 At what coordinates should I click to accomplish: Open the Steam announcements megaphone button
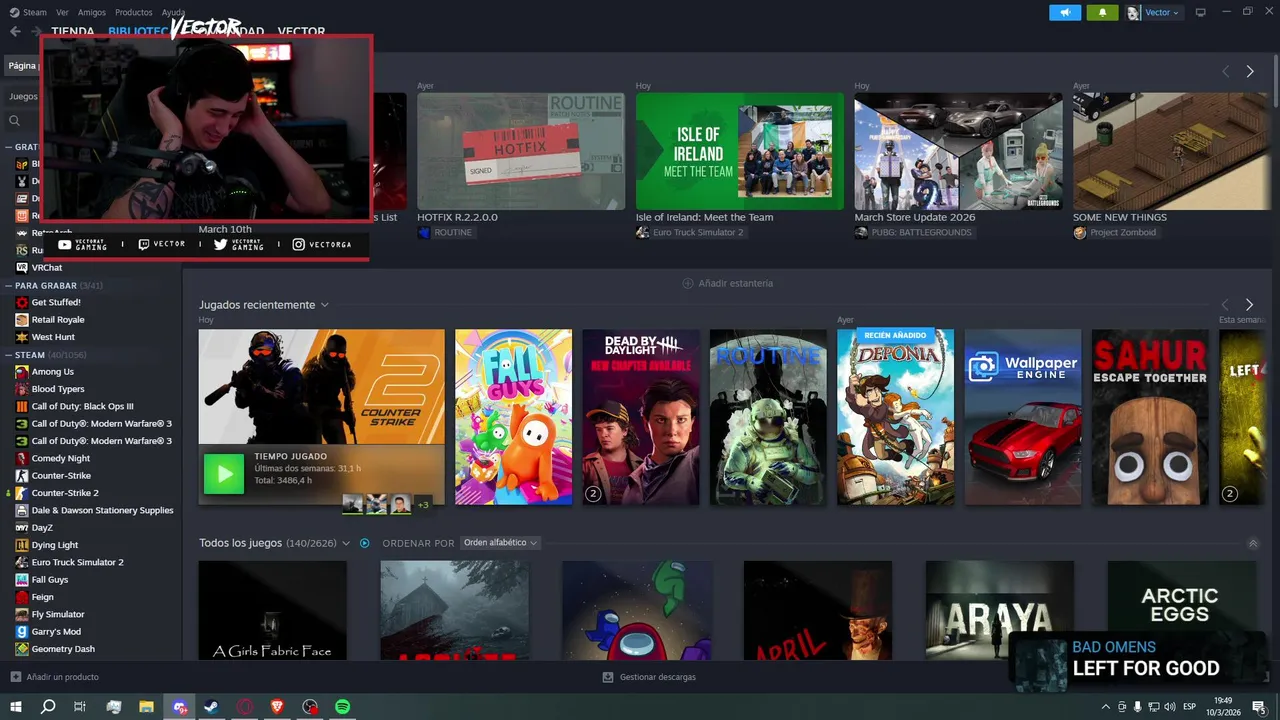(x=1065, y=12)
